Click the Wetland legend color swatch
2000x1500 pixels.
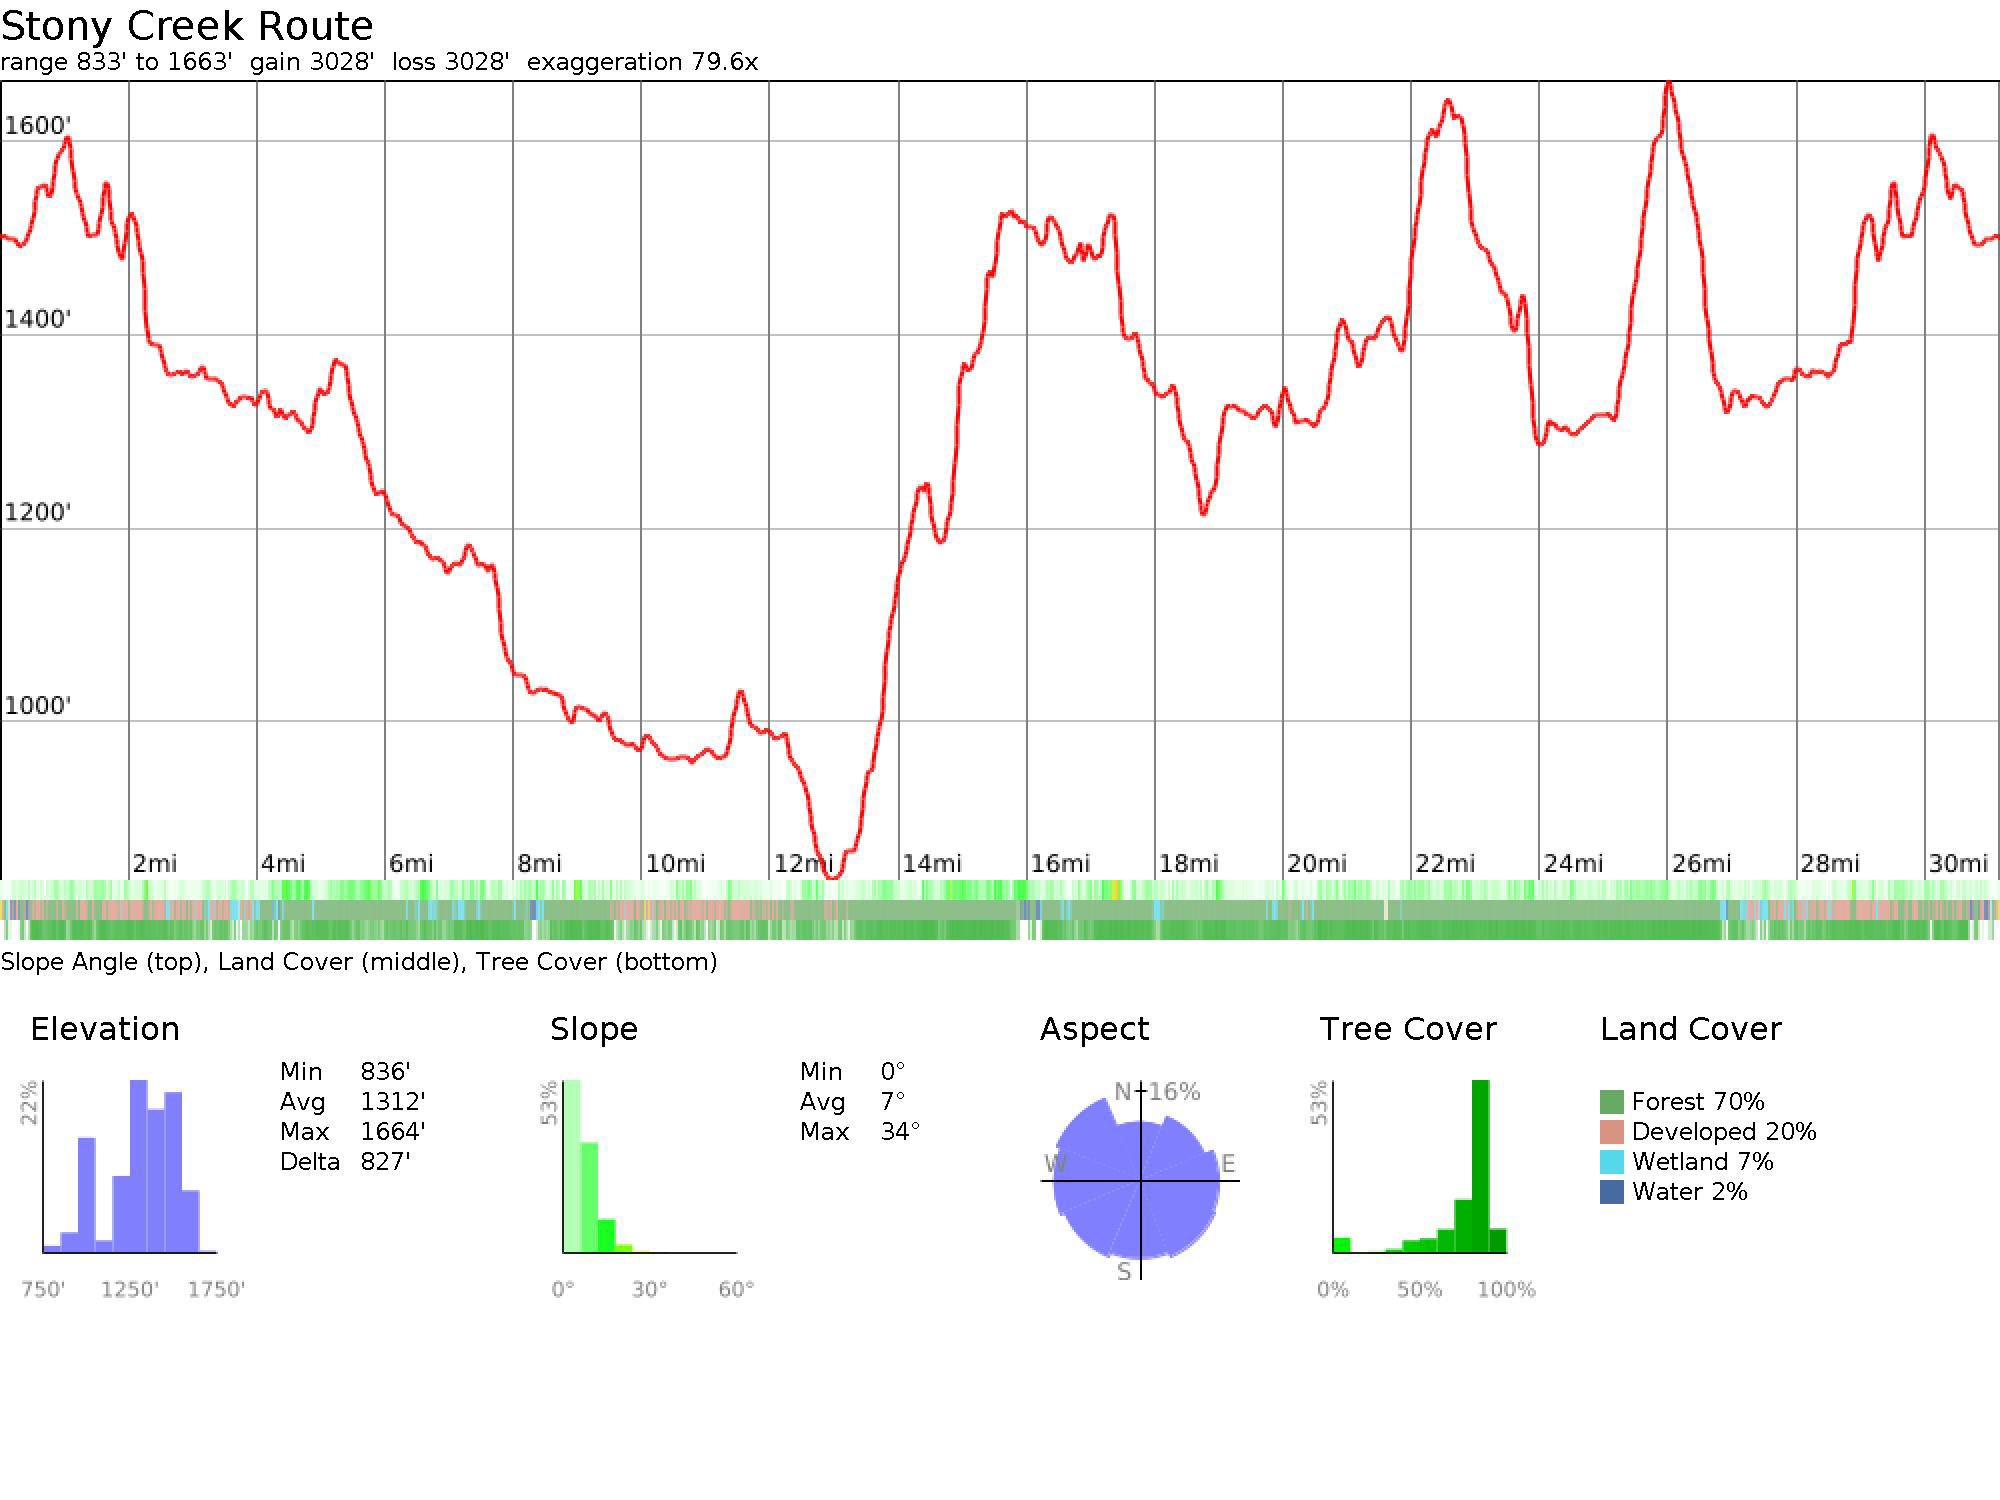pyautogui.click(x=1611, y=1162)
